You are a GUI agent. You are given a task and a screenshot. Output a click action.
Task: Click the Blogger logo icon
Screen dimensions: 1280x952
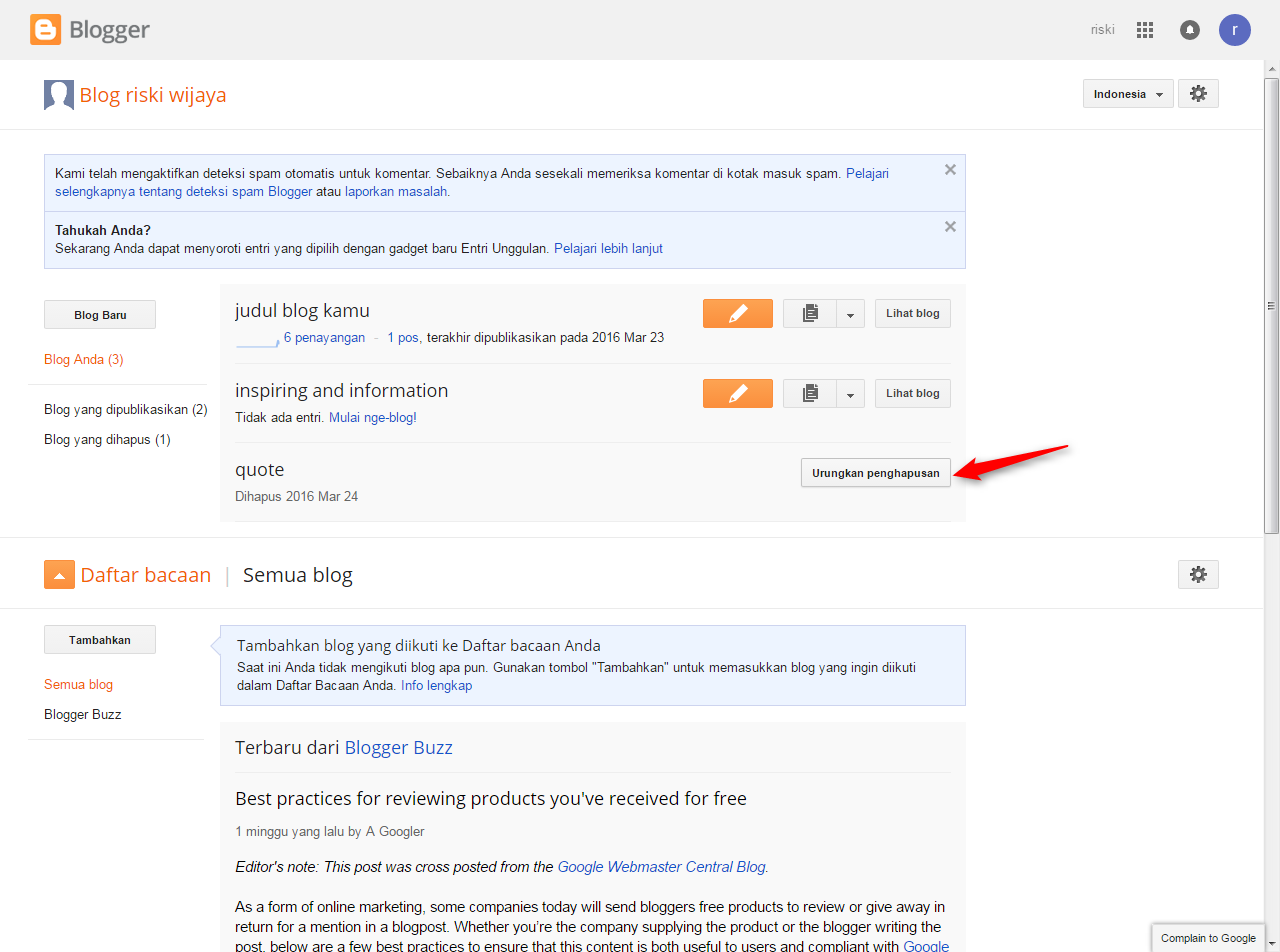pos(46,30)
